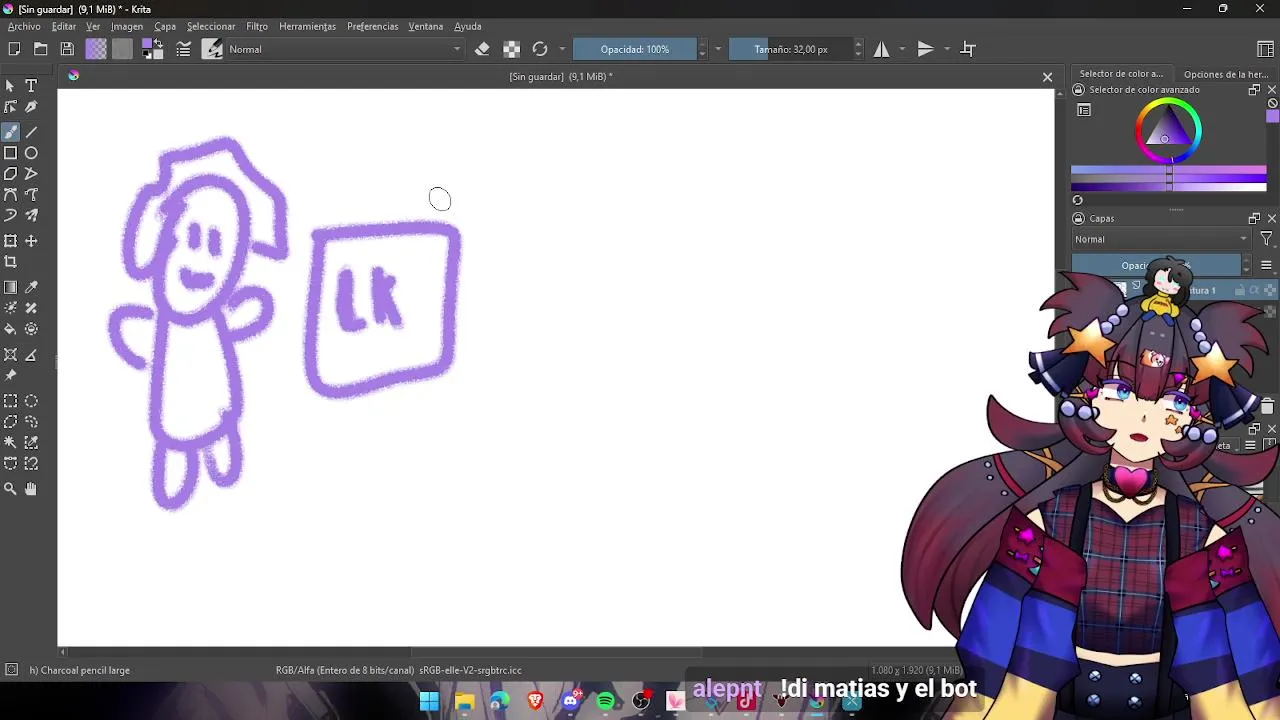Open the brush presets chooser button

(212, 49)
